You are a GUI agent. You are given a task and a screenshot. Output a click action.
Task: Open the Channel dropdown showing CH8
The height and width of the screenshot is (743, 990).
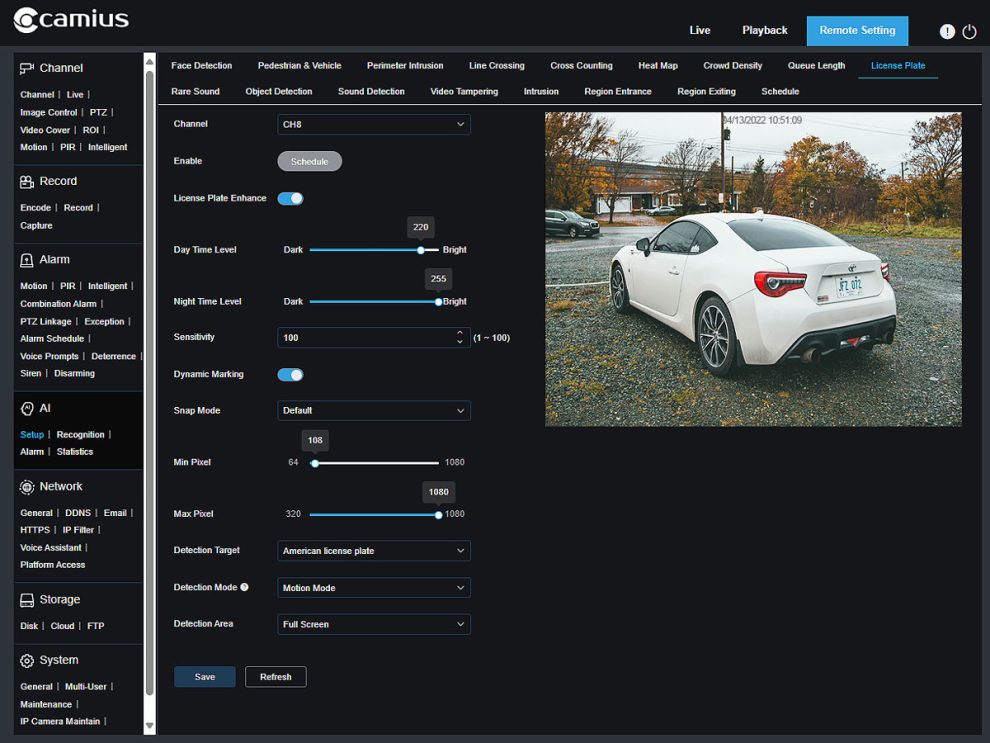pos(373,124)
